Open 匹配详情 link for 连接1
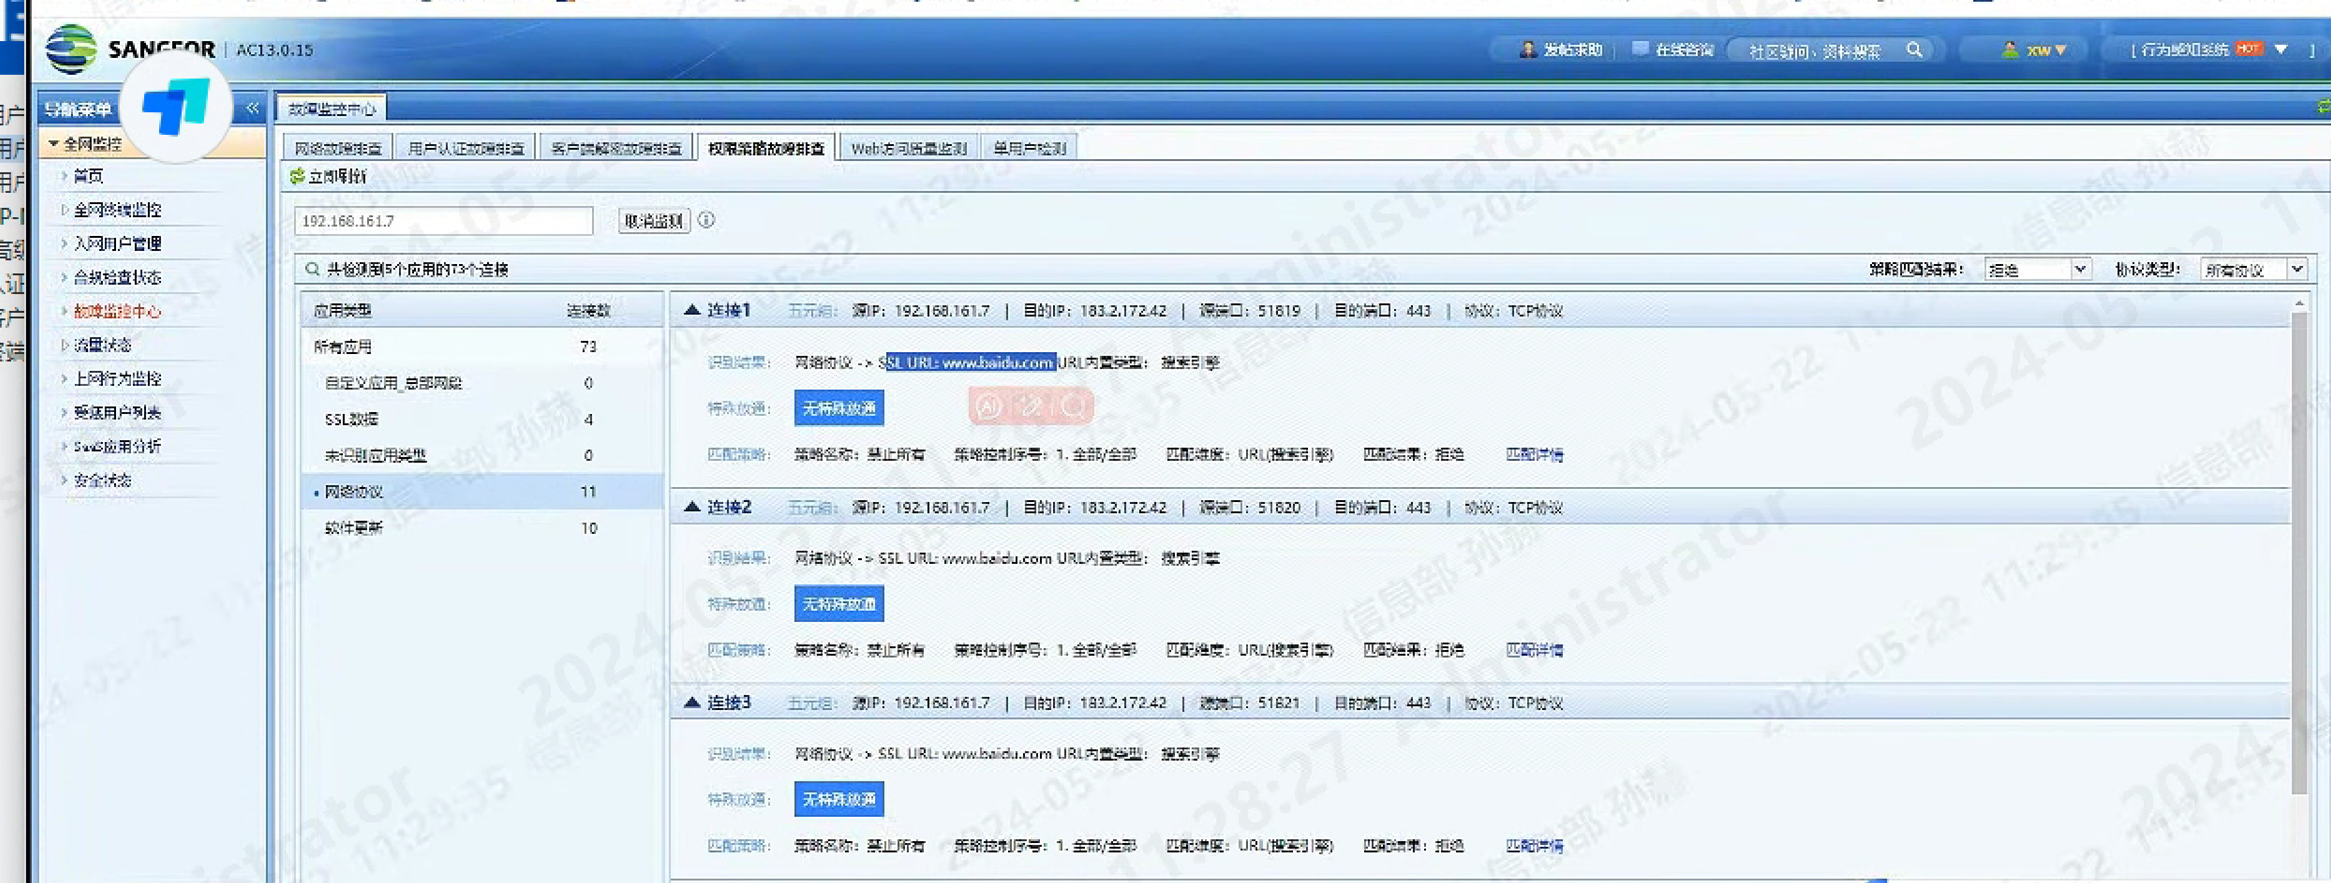Viewport: 2331px width, 883px height. point(1534,454)
